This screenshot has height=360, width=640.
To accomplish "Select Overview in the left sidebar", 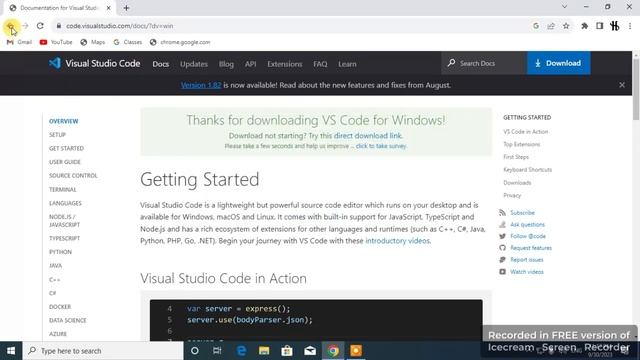I will [x=64, y=121].
